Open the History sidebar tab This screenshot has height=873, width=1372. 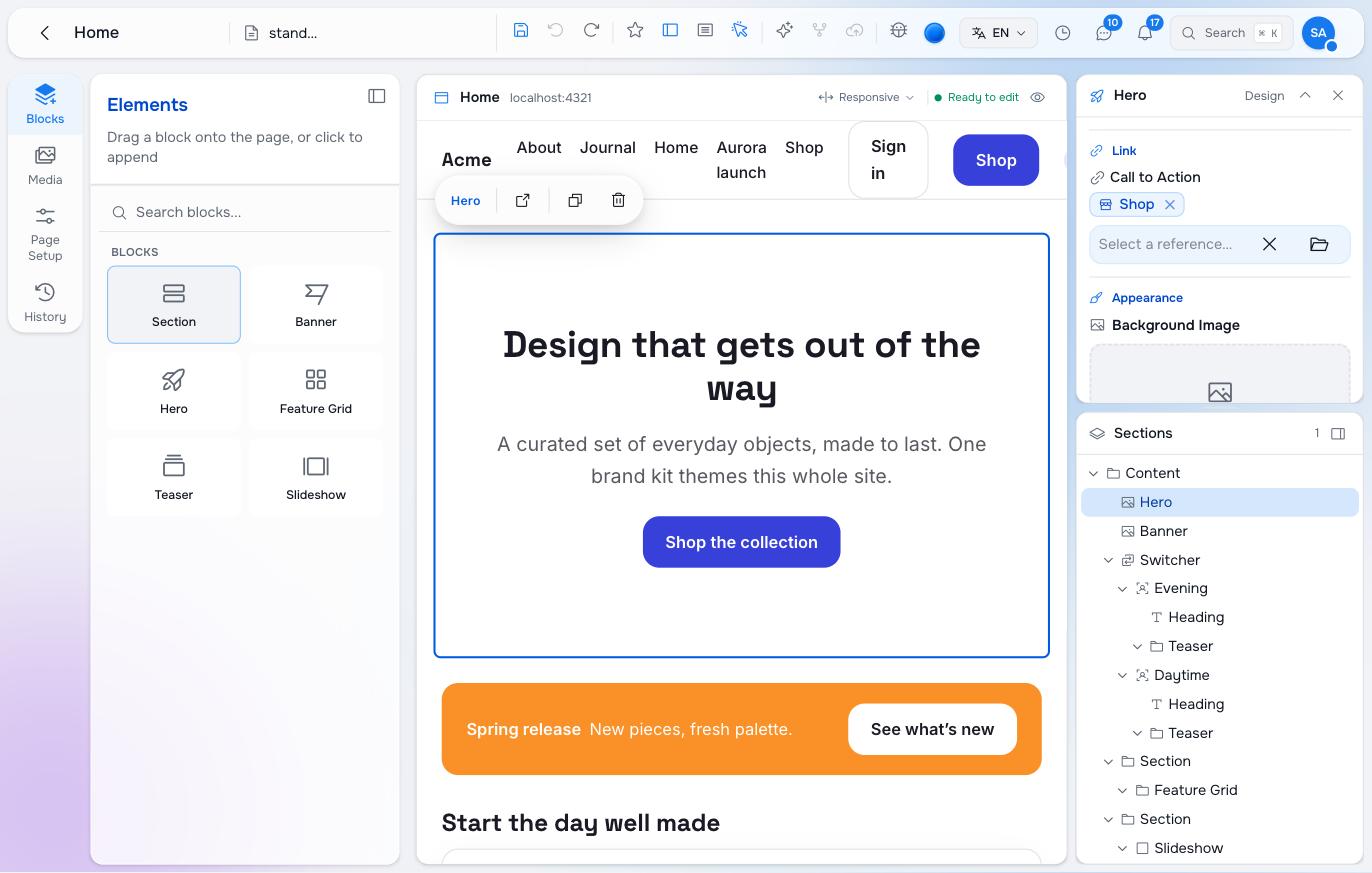click(45, 302)
